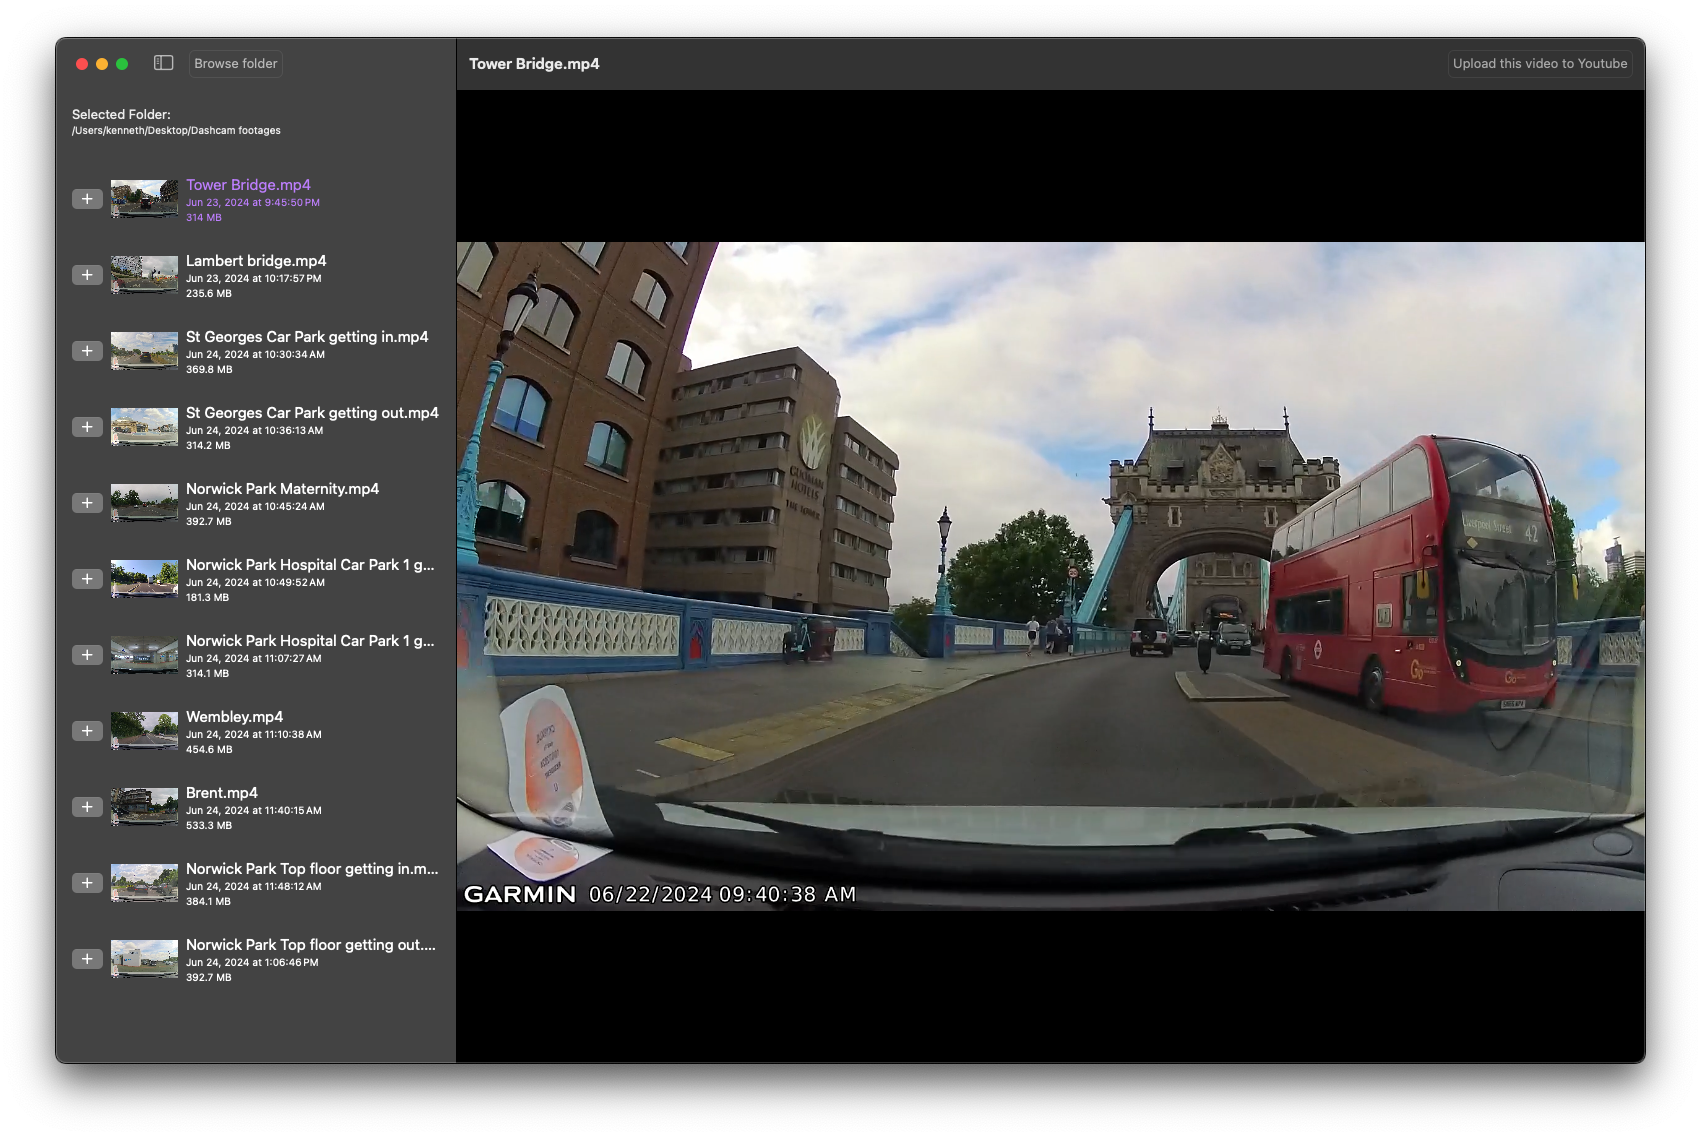Image resolution: width=1701 pixels, height=1137 pixels.
Task: Open Wembley.mp4 recording
Action: click(x=234, y=716)
